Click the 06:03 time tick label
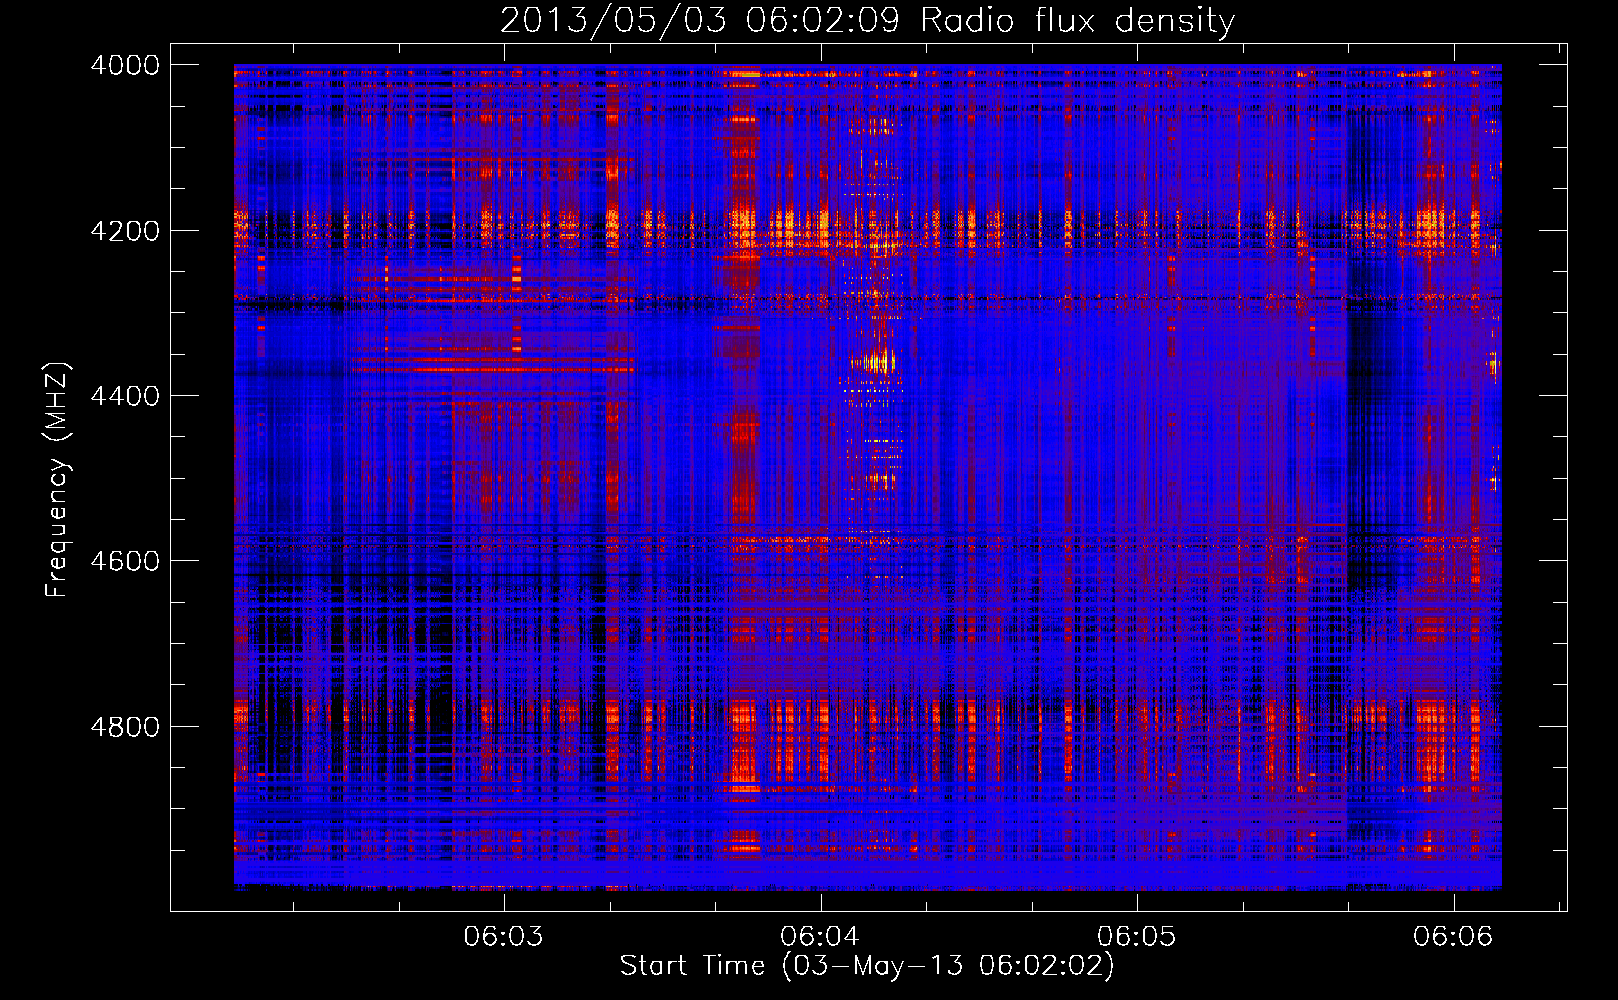This screenshot has height=1000, width=1618. coord(504,936)
